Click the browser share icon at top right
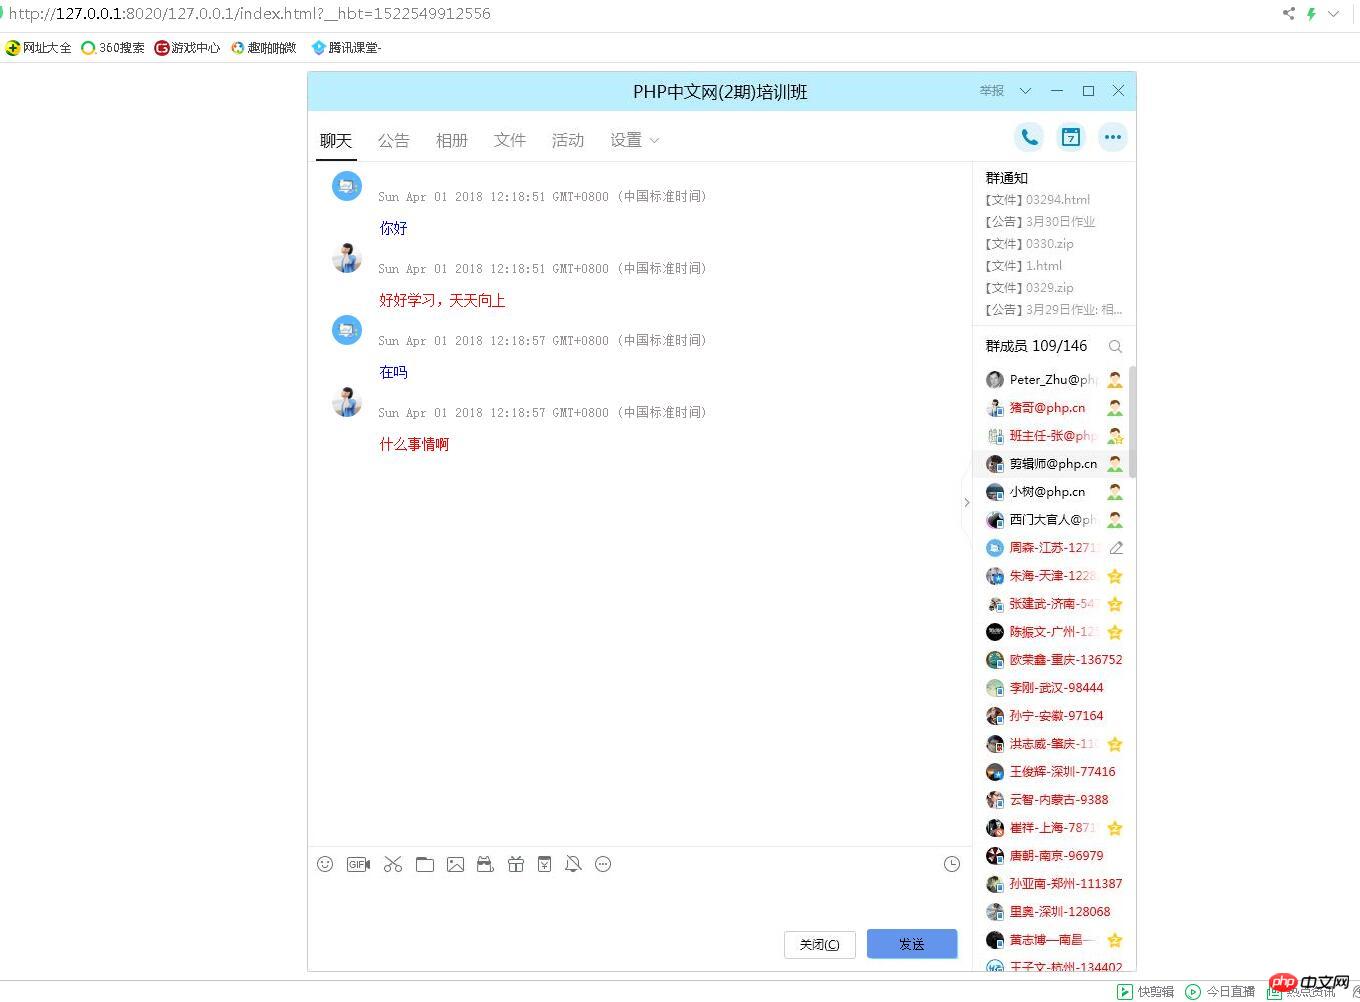This screenshot has width=1360, height=1002. coord(1288,14)
